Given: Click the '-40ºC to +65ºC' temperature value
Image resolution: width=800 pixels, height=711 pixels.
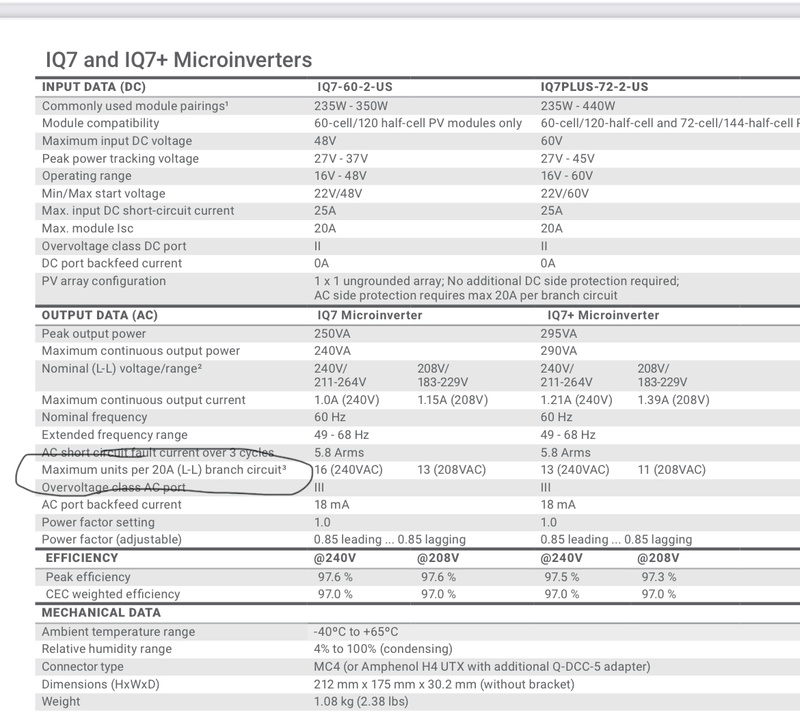Looking at the screenshot, I should 356,632.
